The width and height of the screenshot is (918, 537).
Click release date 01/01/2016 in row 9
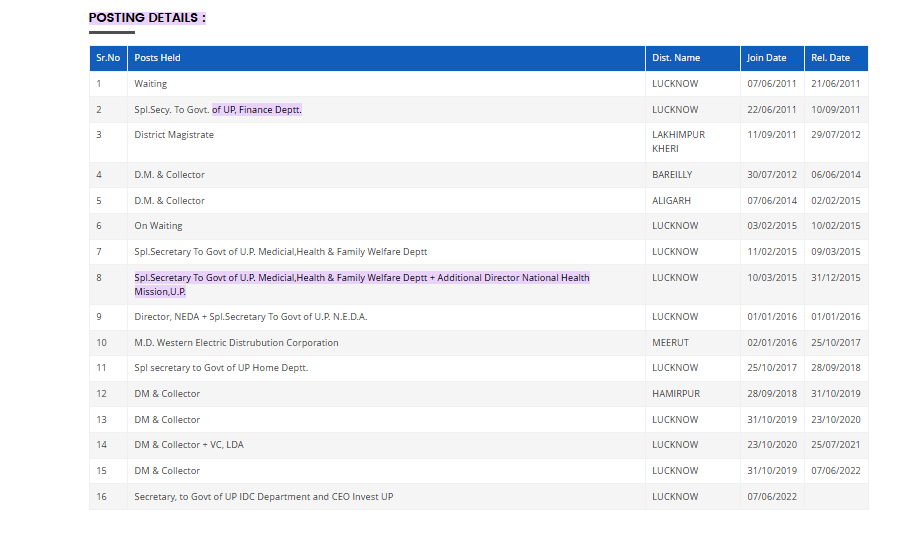[835, 317]
